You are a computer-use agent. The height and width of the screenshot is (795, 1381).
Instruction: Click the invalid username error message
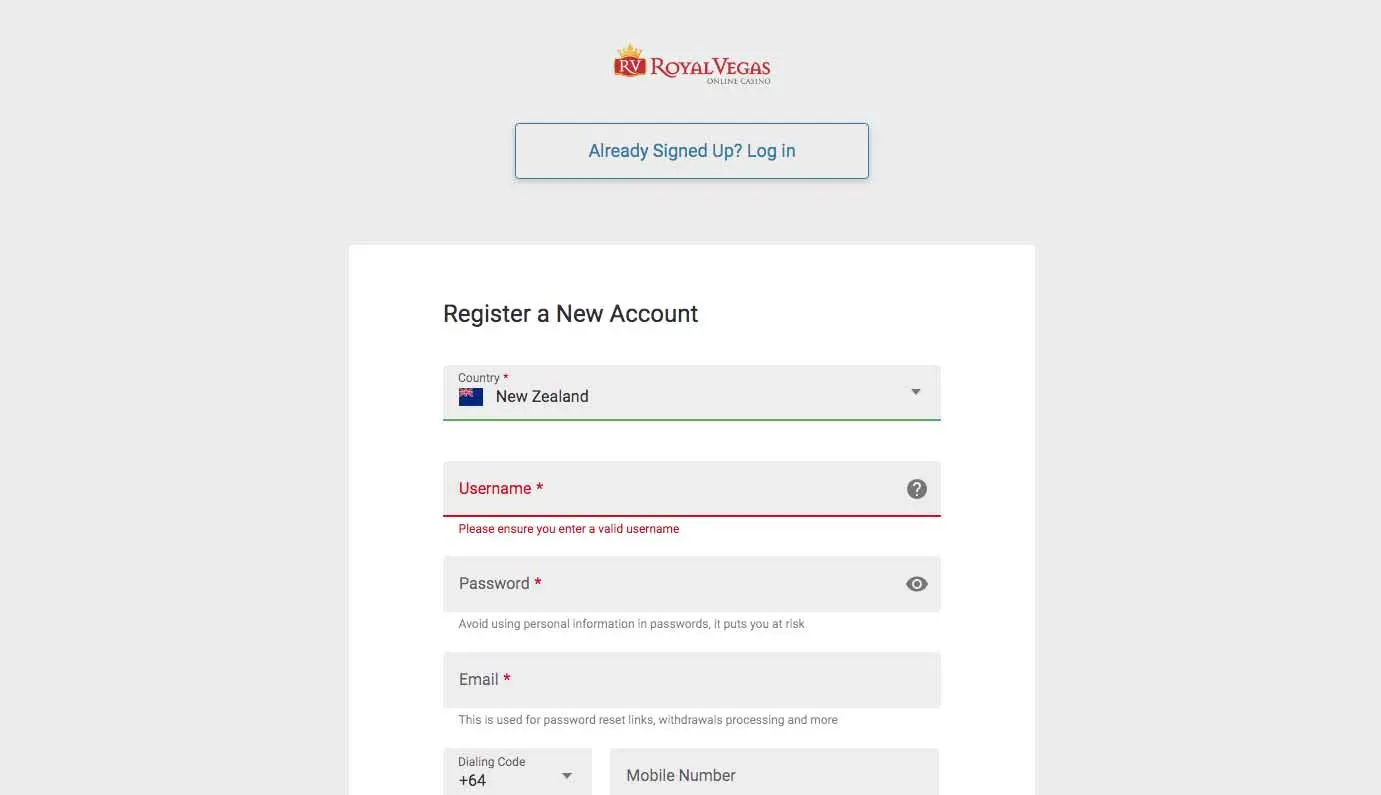click(x=568, y=529)
